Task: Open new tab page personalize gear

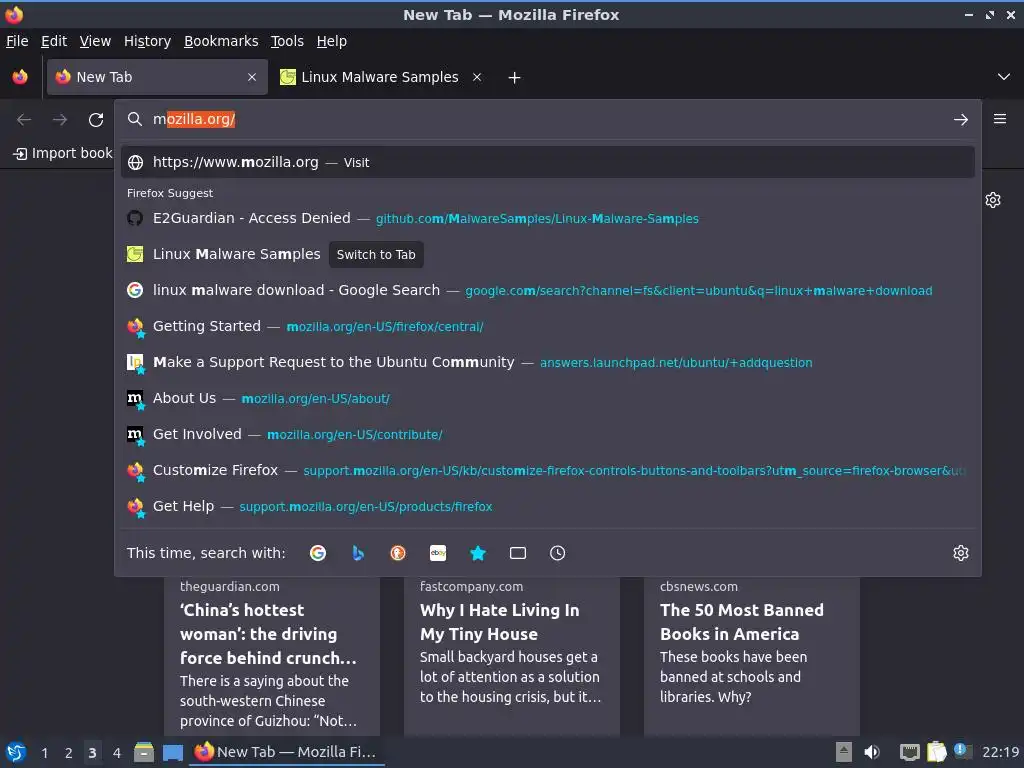Action: (993, 200)
